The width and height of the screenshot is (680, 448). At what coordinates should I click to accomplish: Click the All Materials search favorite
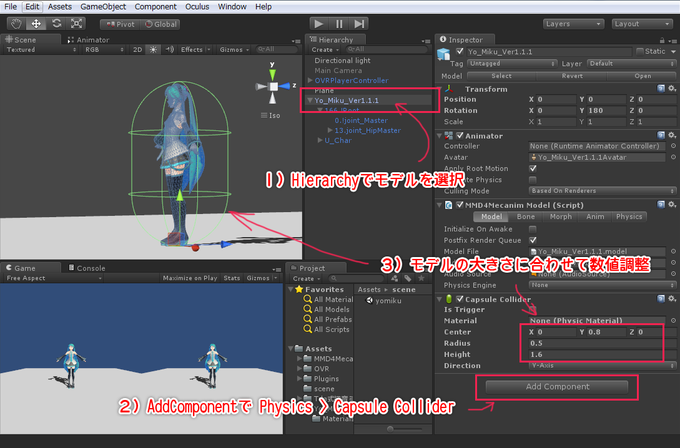(328, 299)
